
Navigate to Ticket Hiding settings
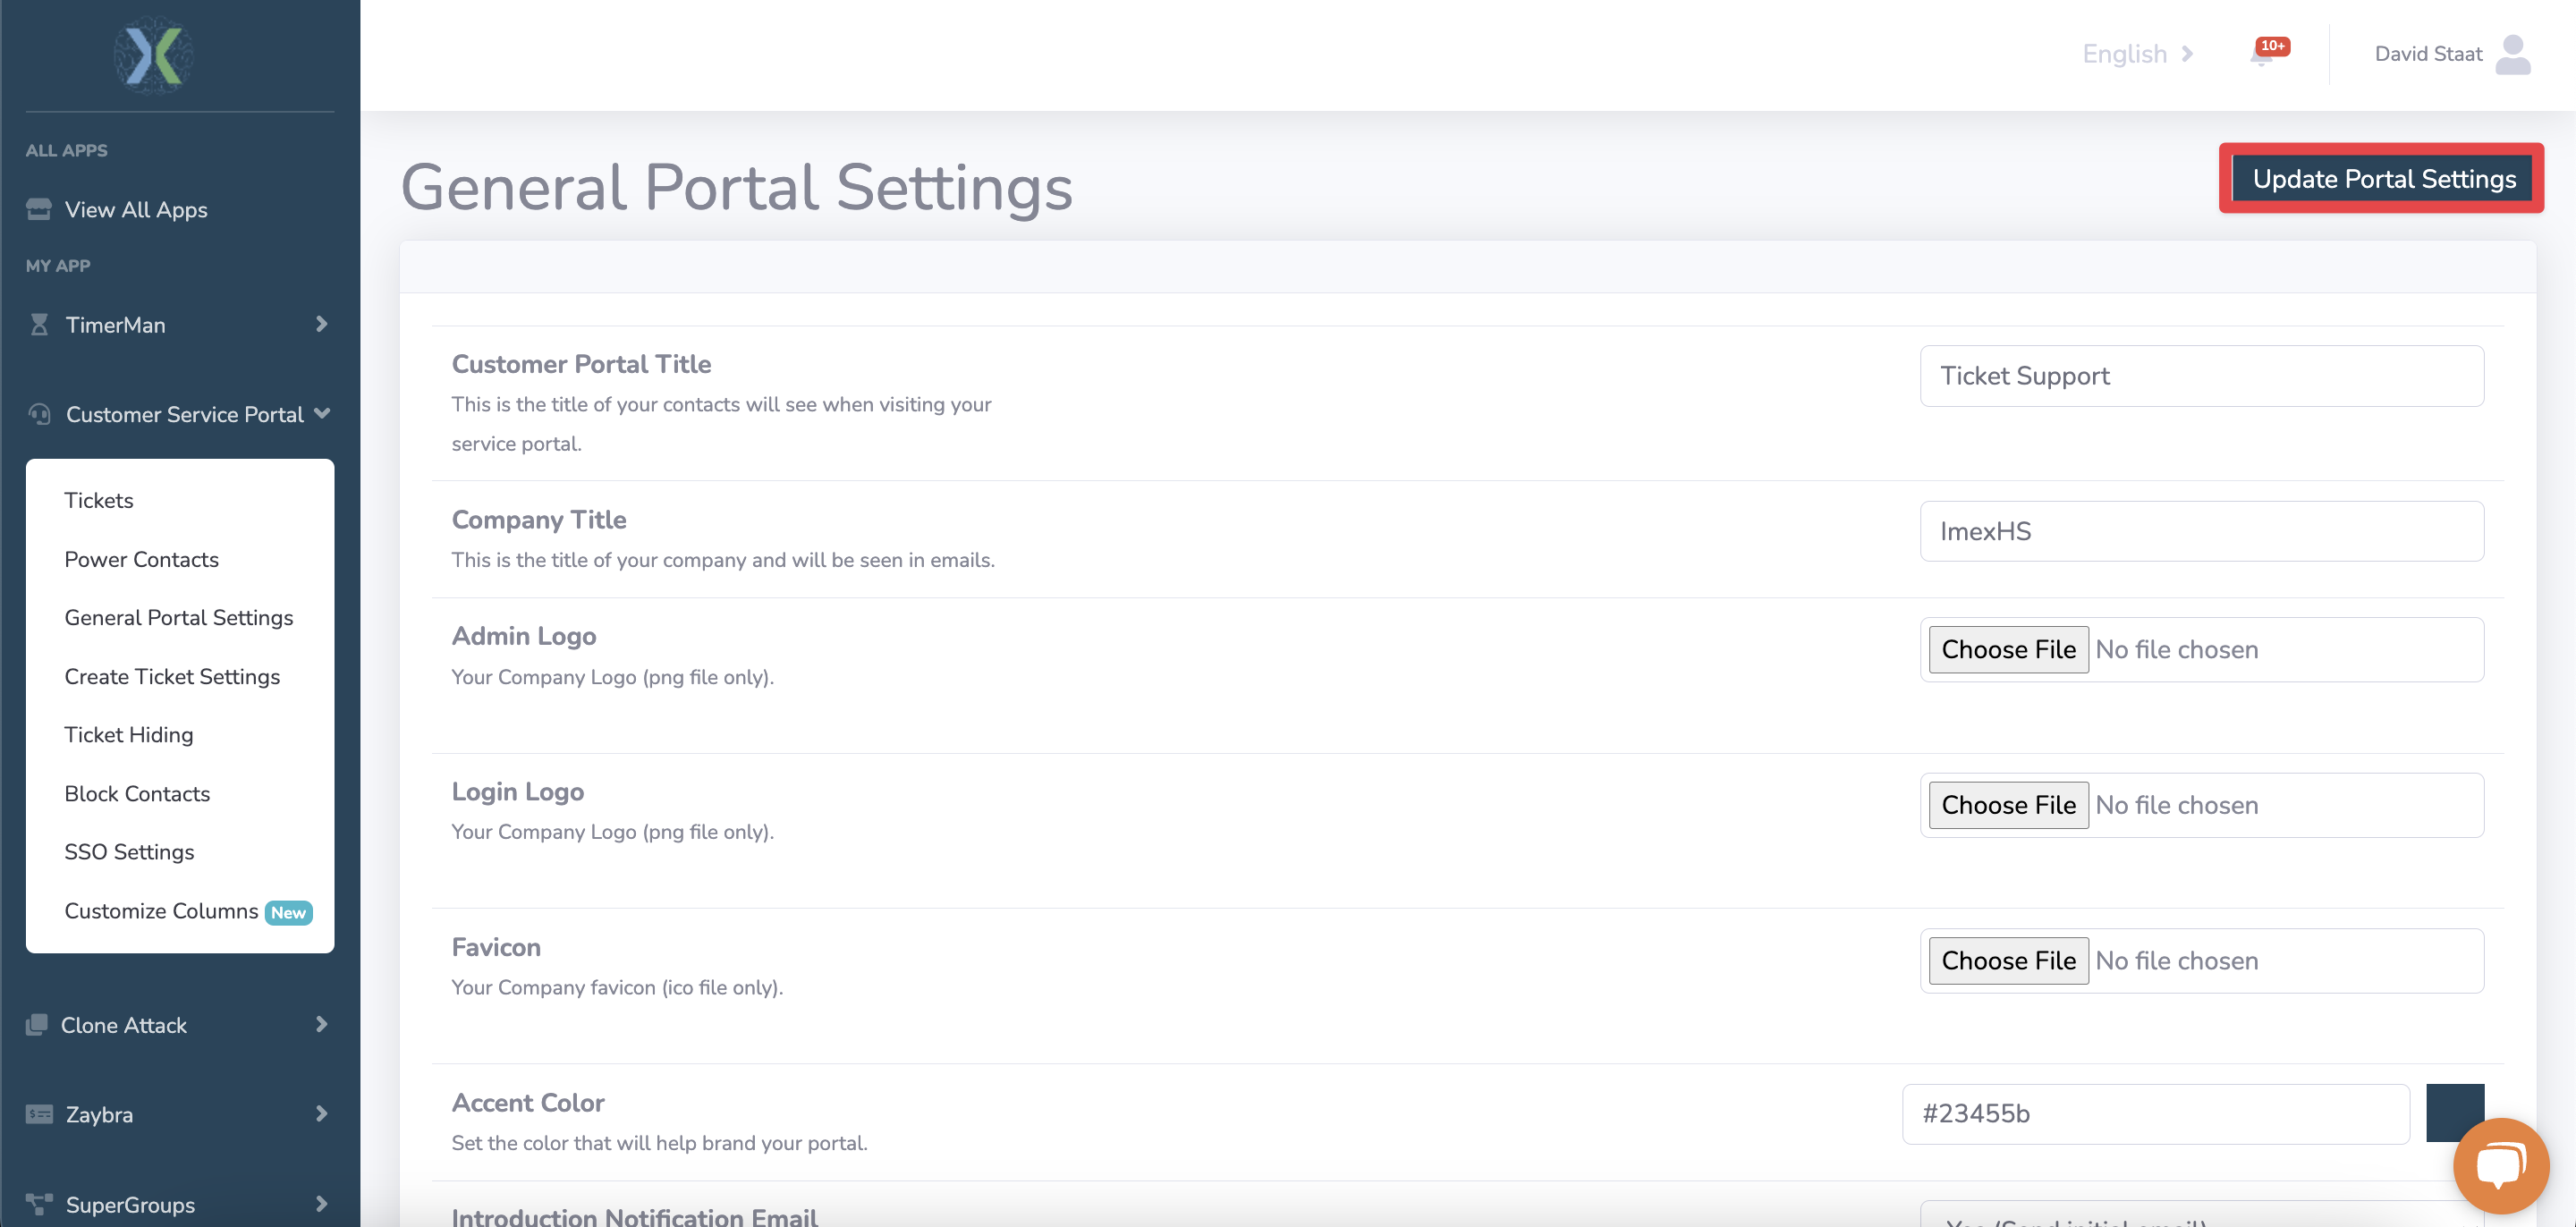pyautogui.click(x=128, y=734)
